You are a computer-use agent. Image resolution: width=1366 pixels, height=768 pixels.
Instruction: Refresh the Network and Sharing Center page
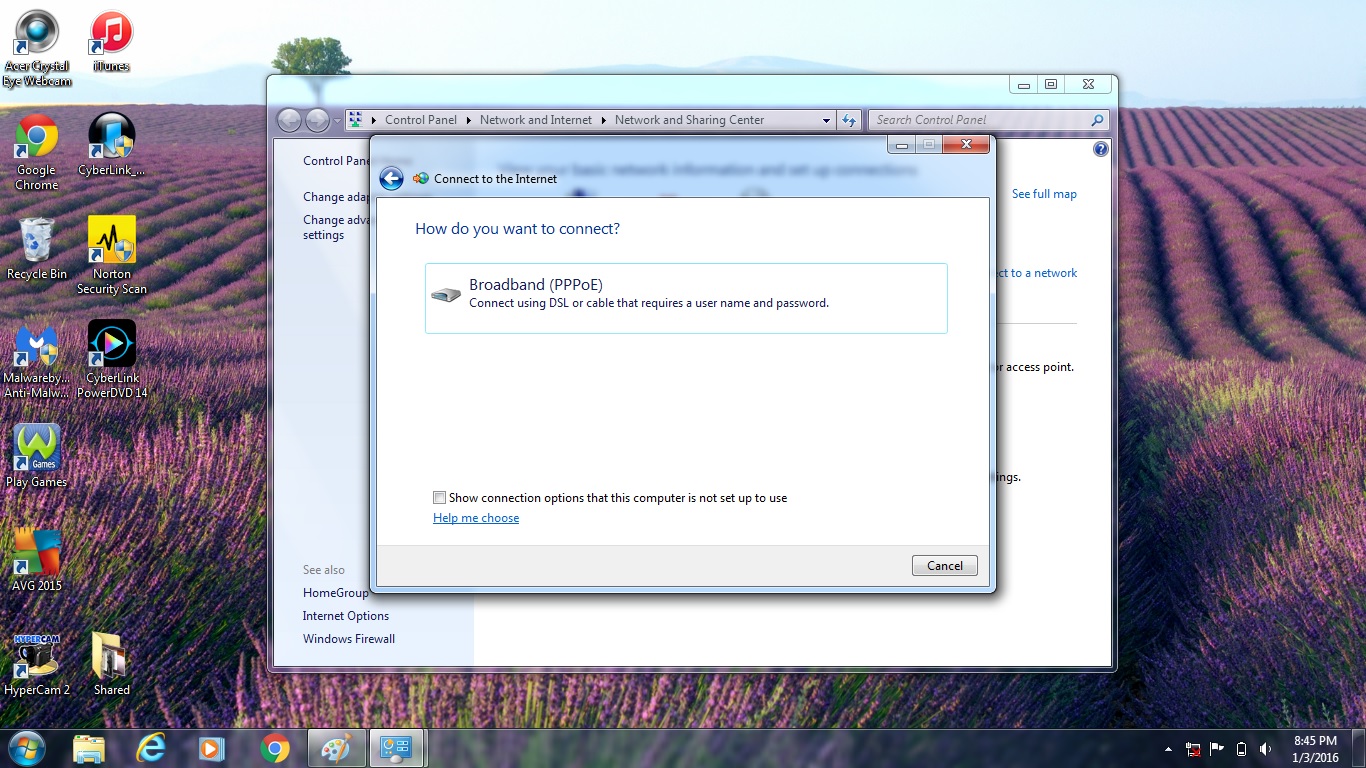click(x=849, y=120)
